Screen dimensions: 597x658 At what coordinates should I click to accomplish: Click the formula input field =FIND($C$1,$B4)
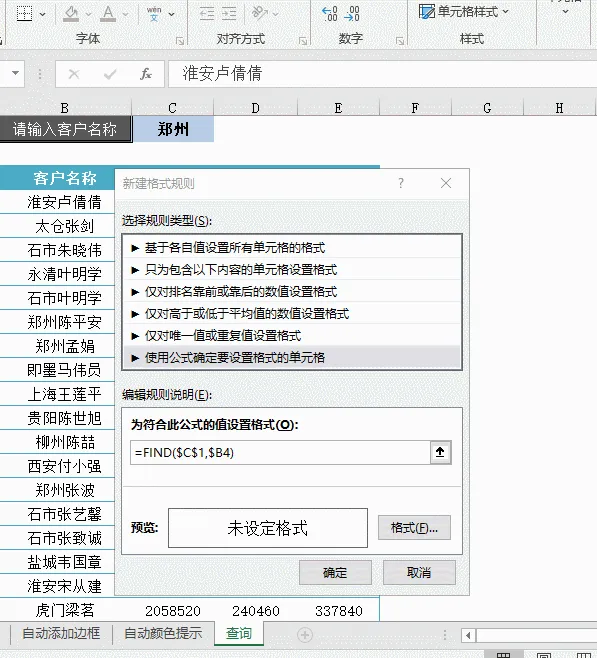point(280,452)
